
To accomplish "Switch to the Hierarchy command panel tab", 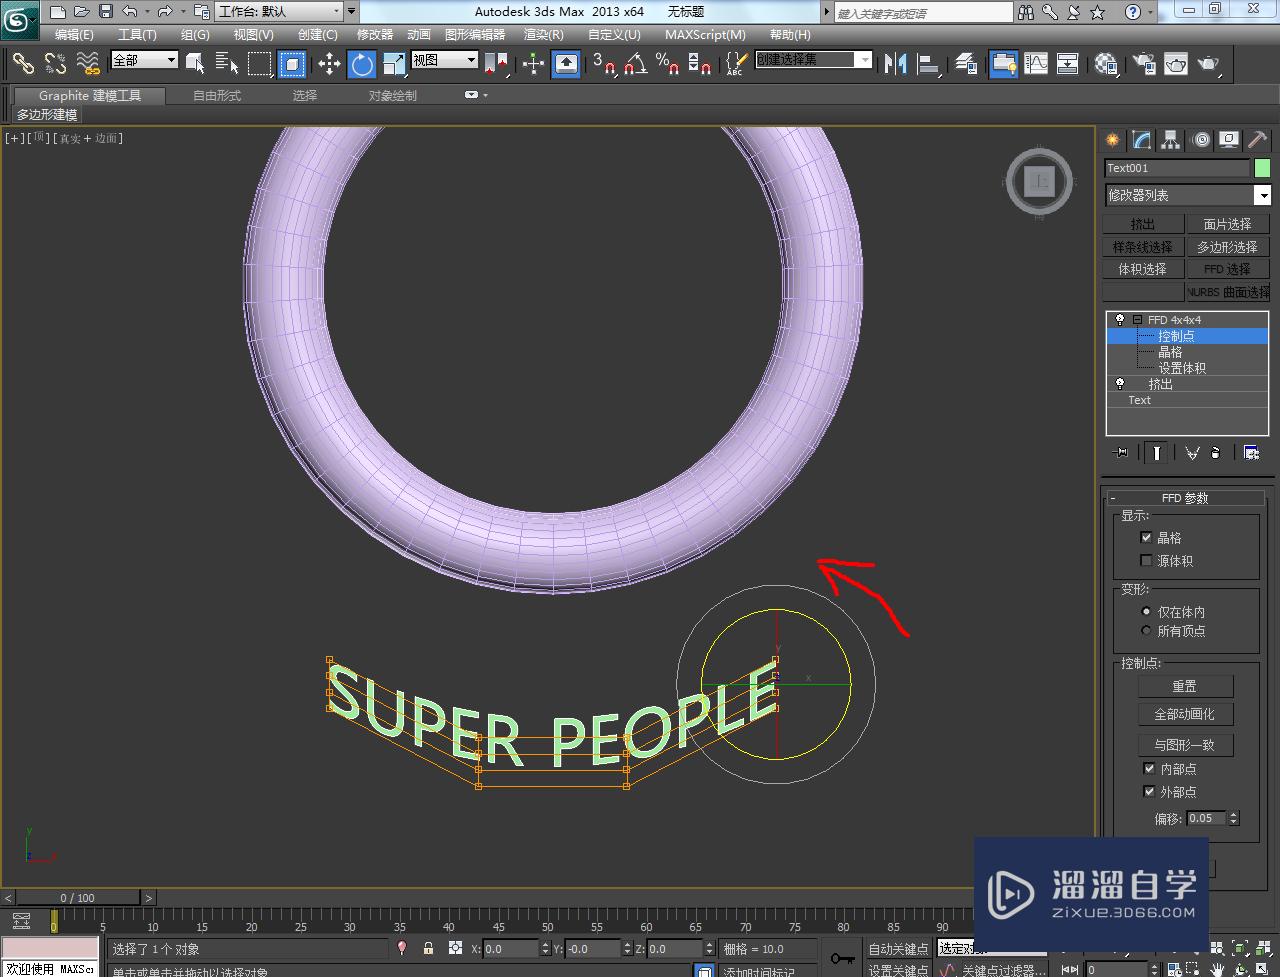I will tap(1171, 140).
